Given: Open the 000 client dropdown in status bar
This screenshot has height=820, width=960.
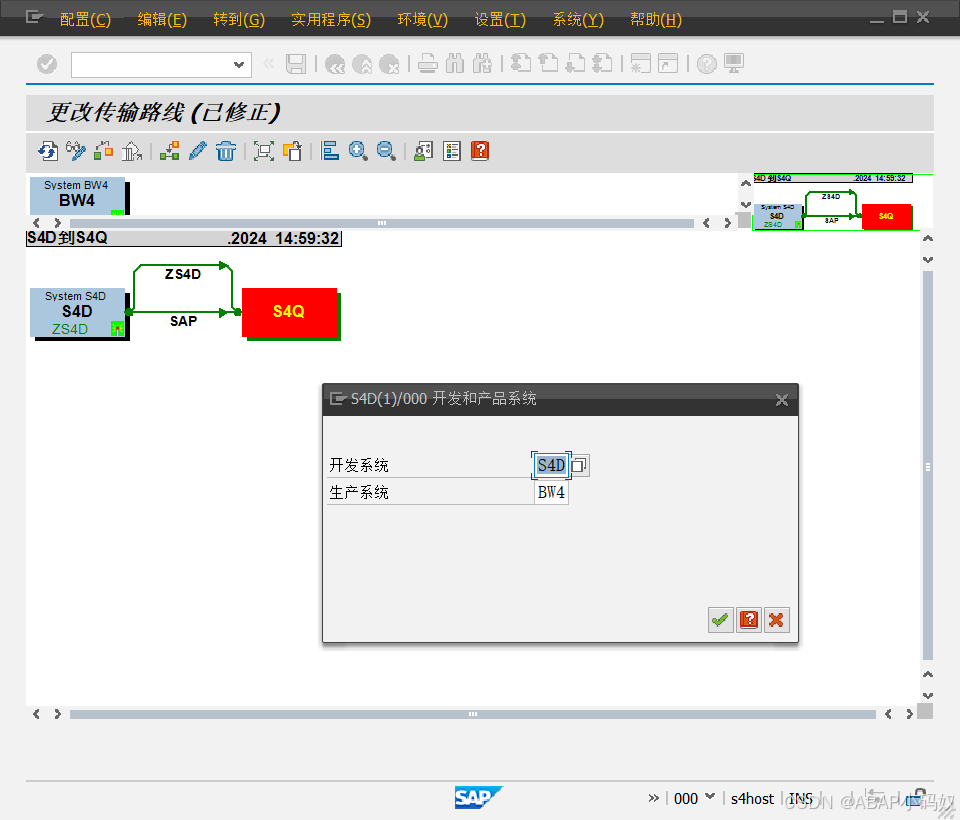Looking at the screenshot, I should 710,797.
